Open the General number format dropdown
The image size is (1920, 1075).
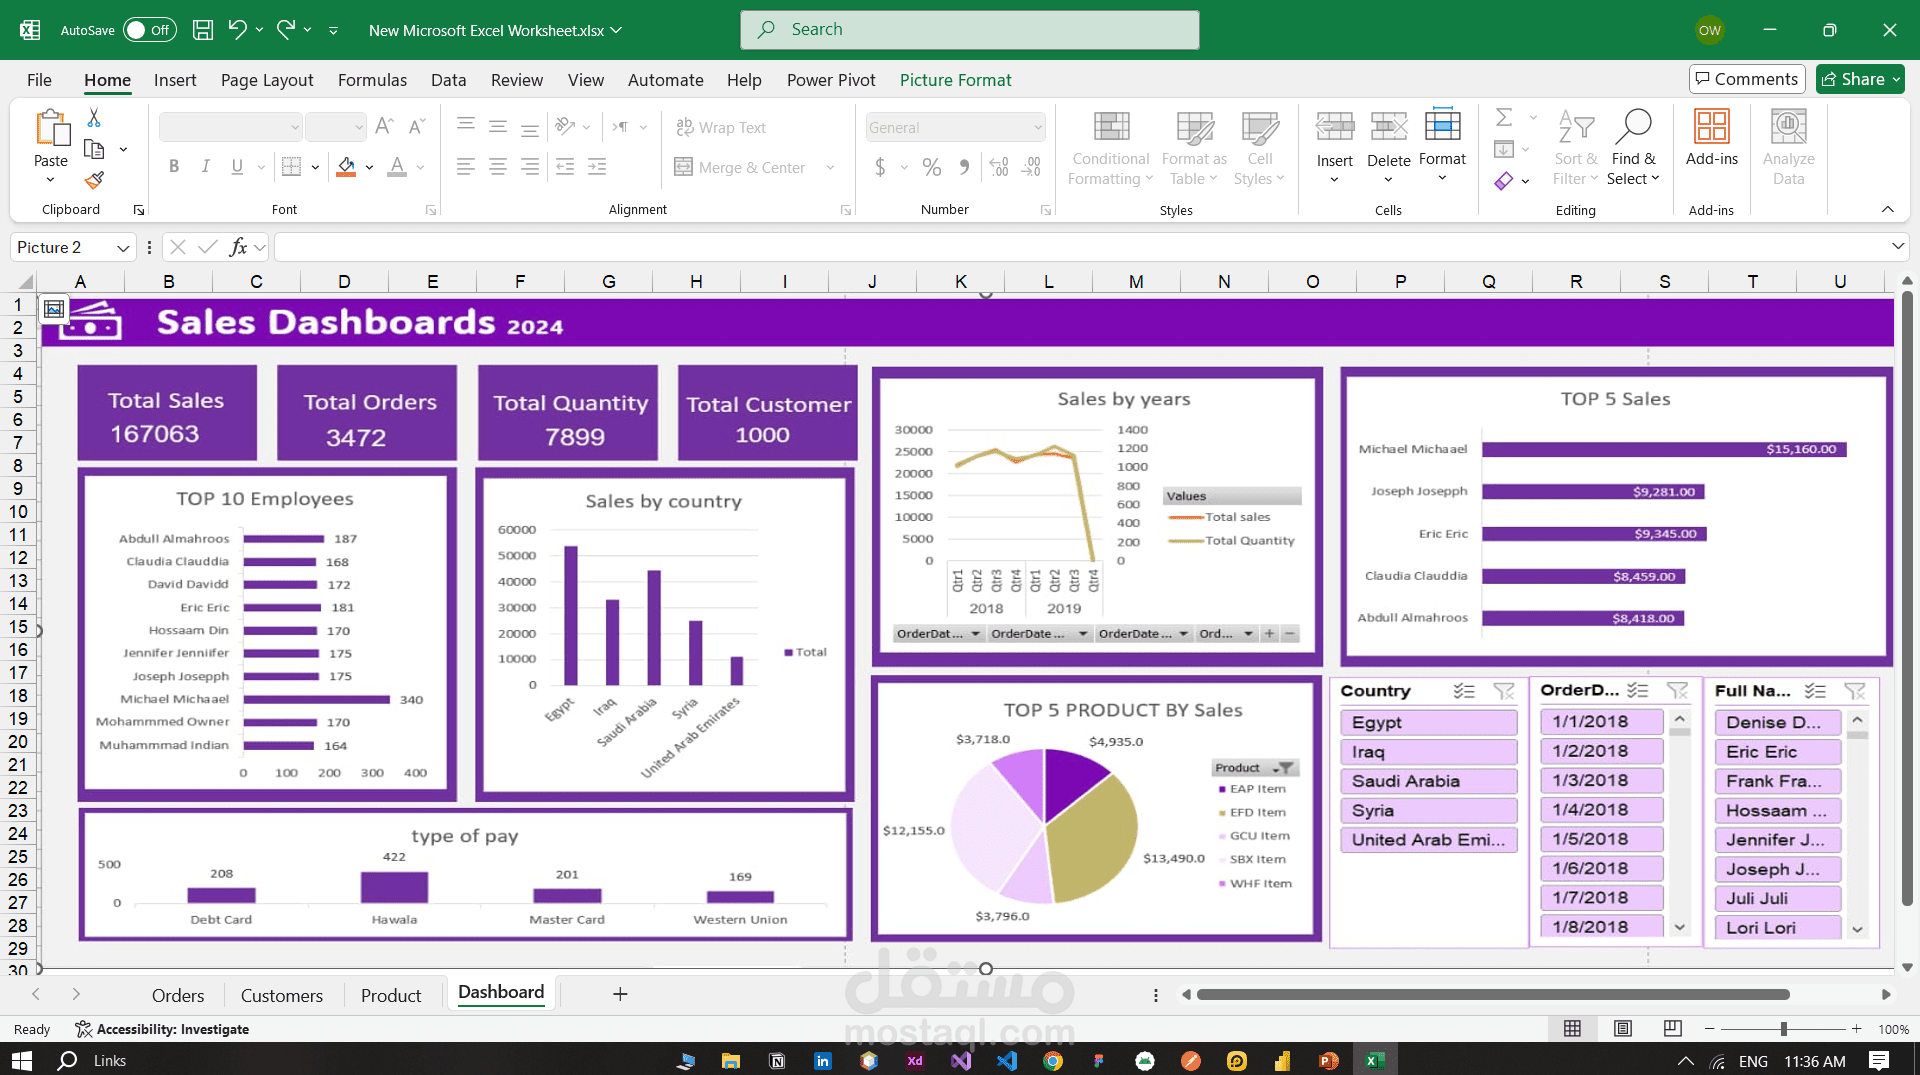click(x=1037, y=127)
